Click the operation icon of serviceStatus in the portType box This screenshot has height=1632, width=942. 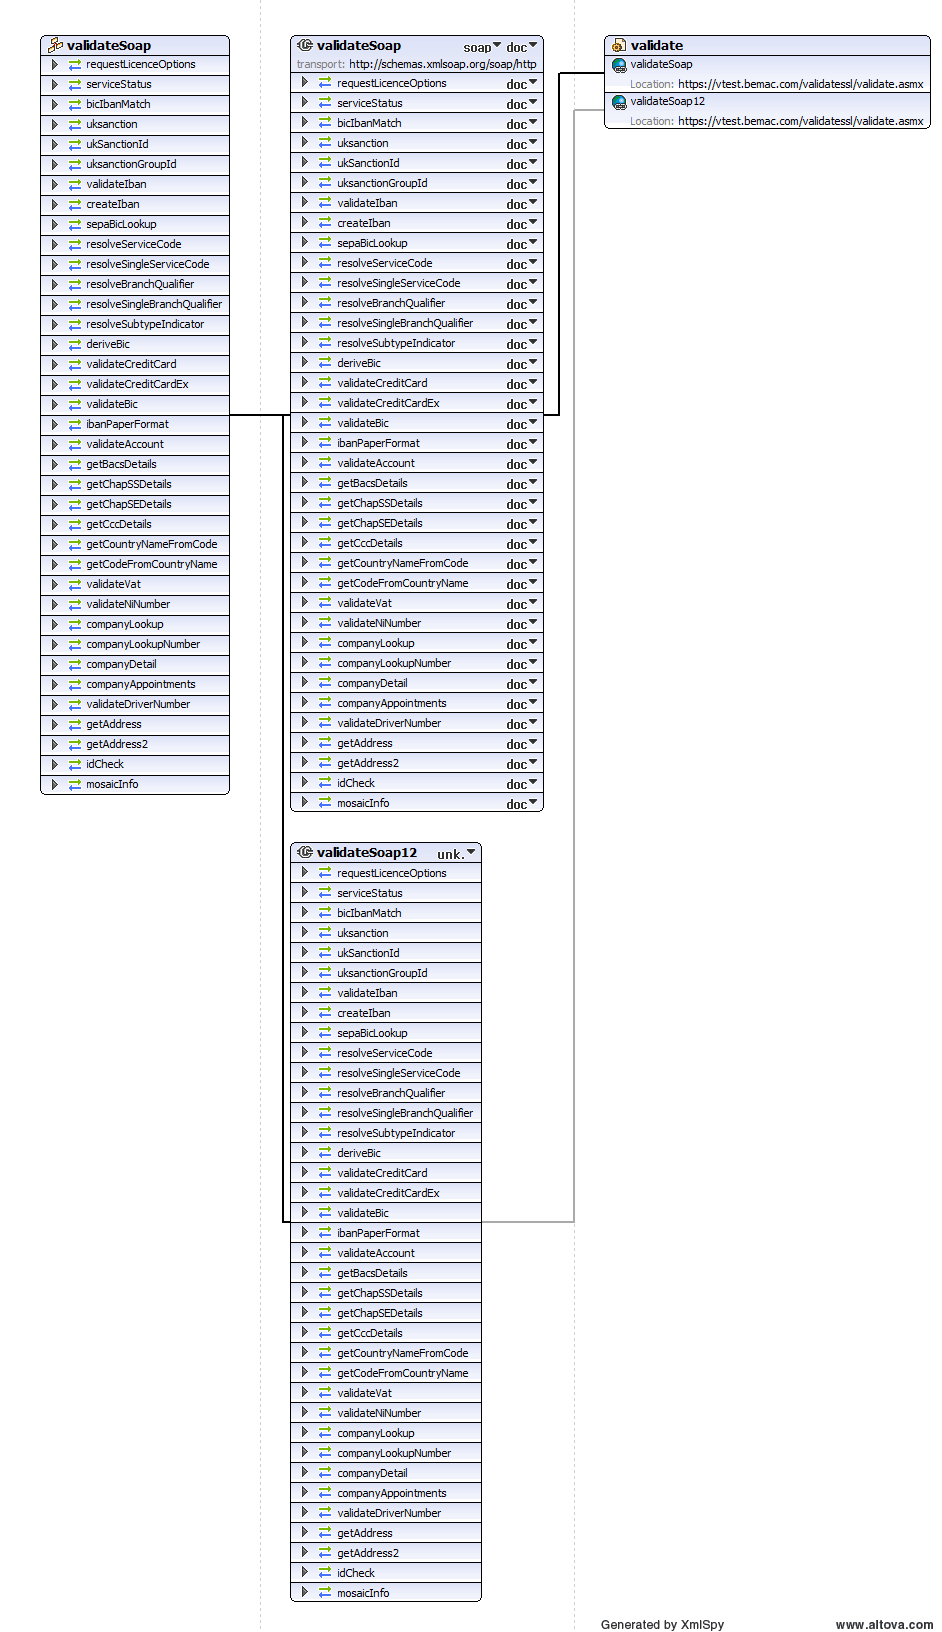coord(75,85)
